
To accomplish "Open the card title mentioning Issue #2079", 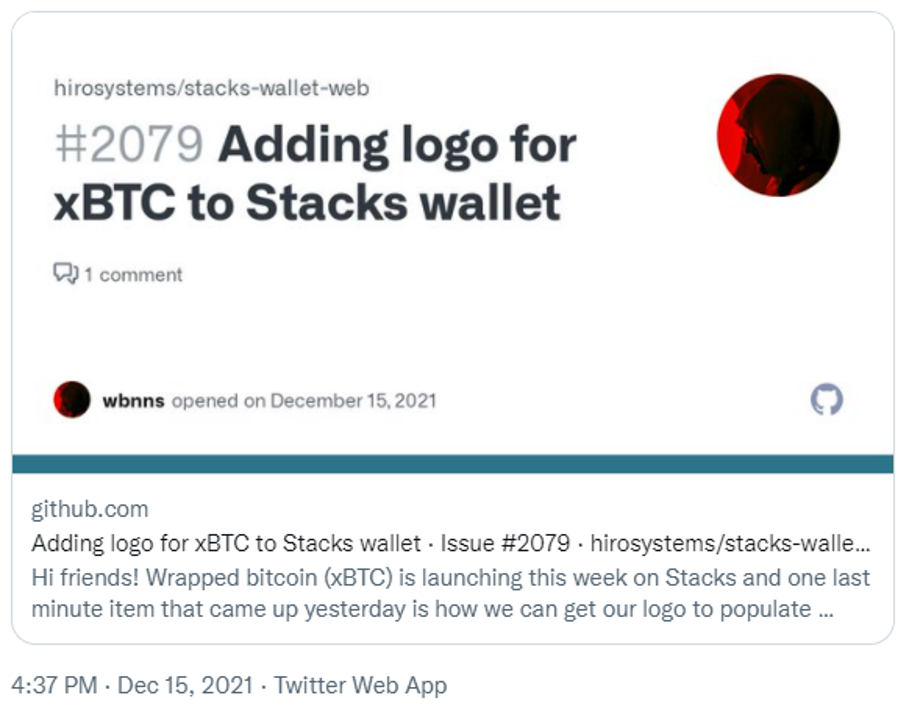I will pos(451,544).
